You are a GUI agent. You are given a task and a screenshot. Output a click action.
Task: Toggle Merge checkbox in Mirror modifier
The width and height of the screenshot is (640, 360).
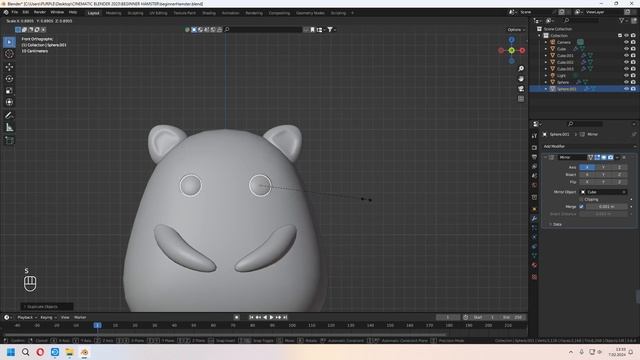(582, 207)
